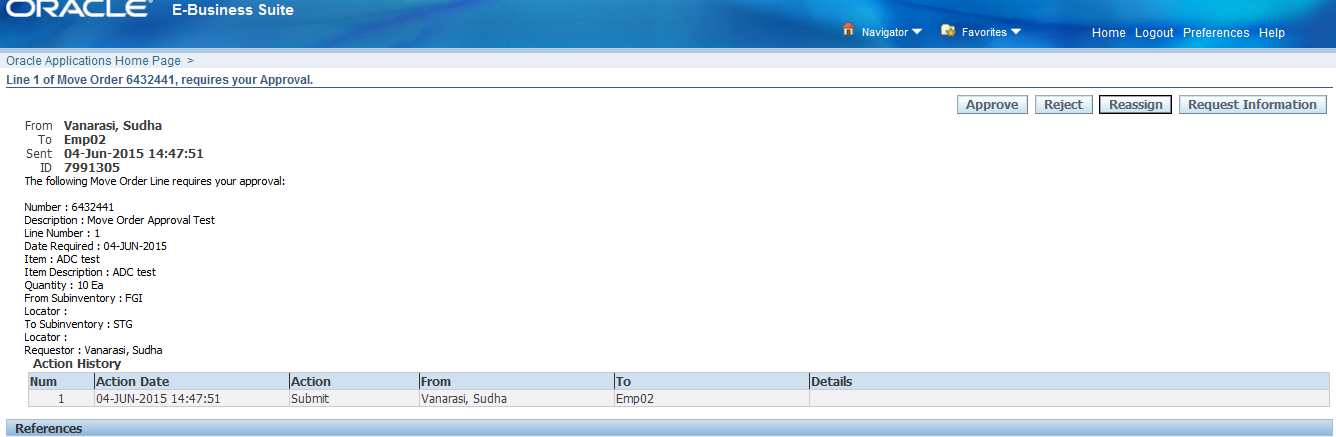Click the Sent date 04-Jun-2015 14:47:51
1336x437 pixels.
coord(134,154)
